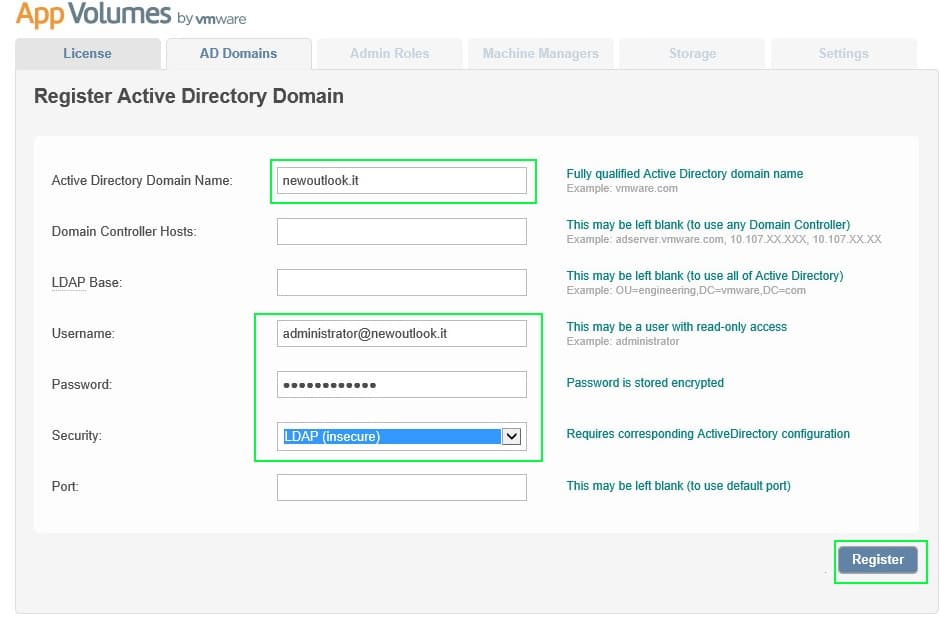The width and height of the screenshot is (947, 632).
Task: Click the Port input field
Action: tap(401, 487)
